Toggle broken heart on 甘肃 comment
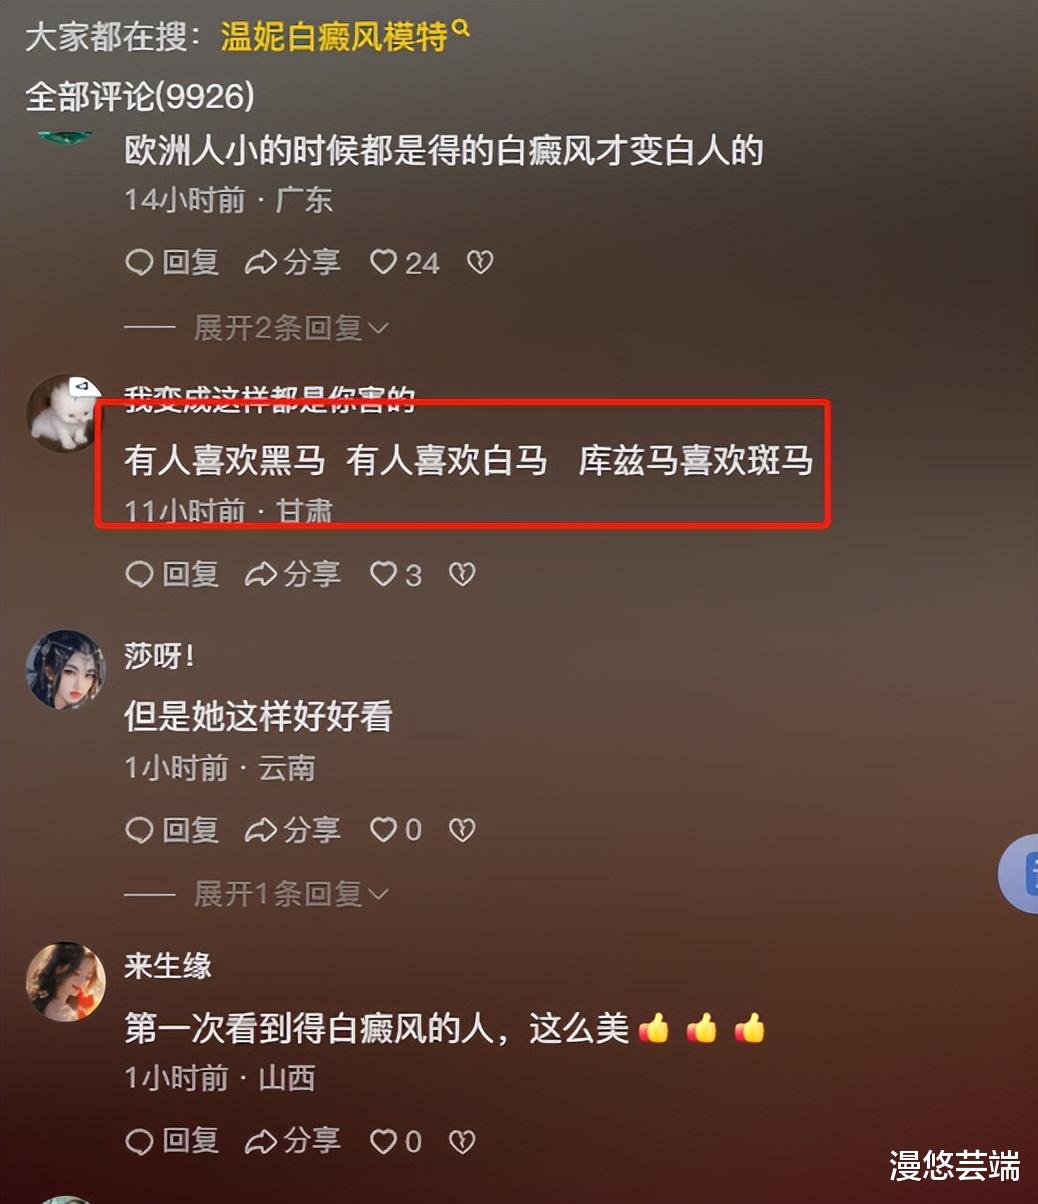 (461, 574)
